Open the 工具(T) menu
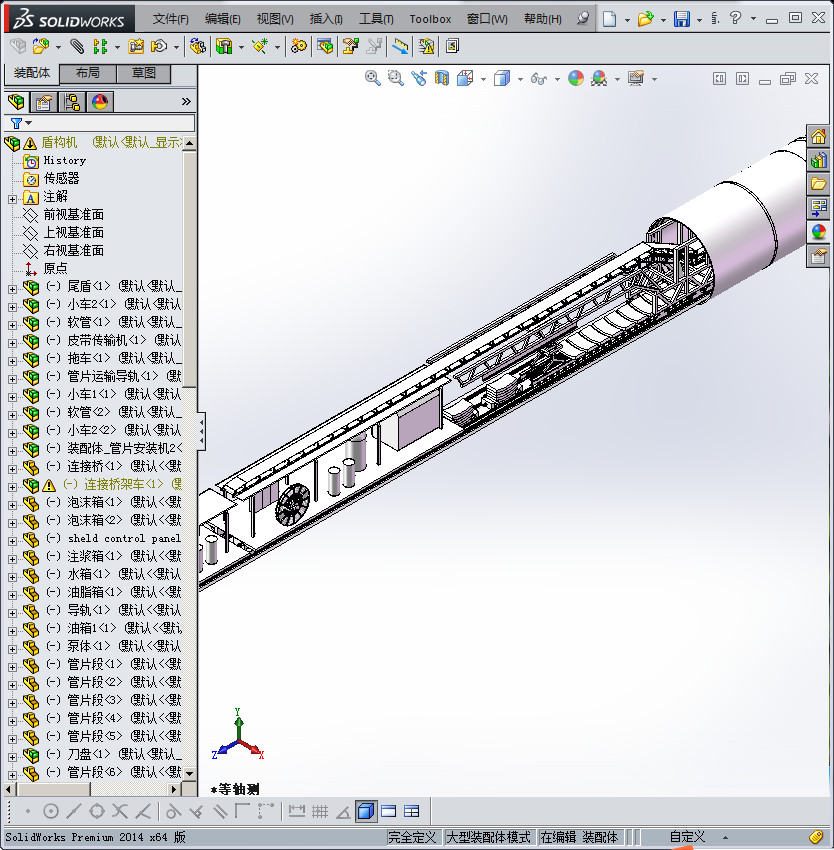This screenshot has width=834, height=850. (x=376, y=19)
